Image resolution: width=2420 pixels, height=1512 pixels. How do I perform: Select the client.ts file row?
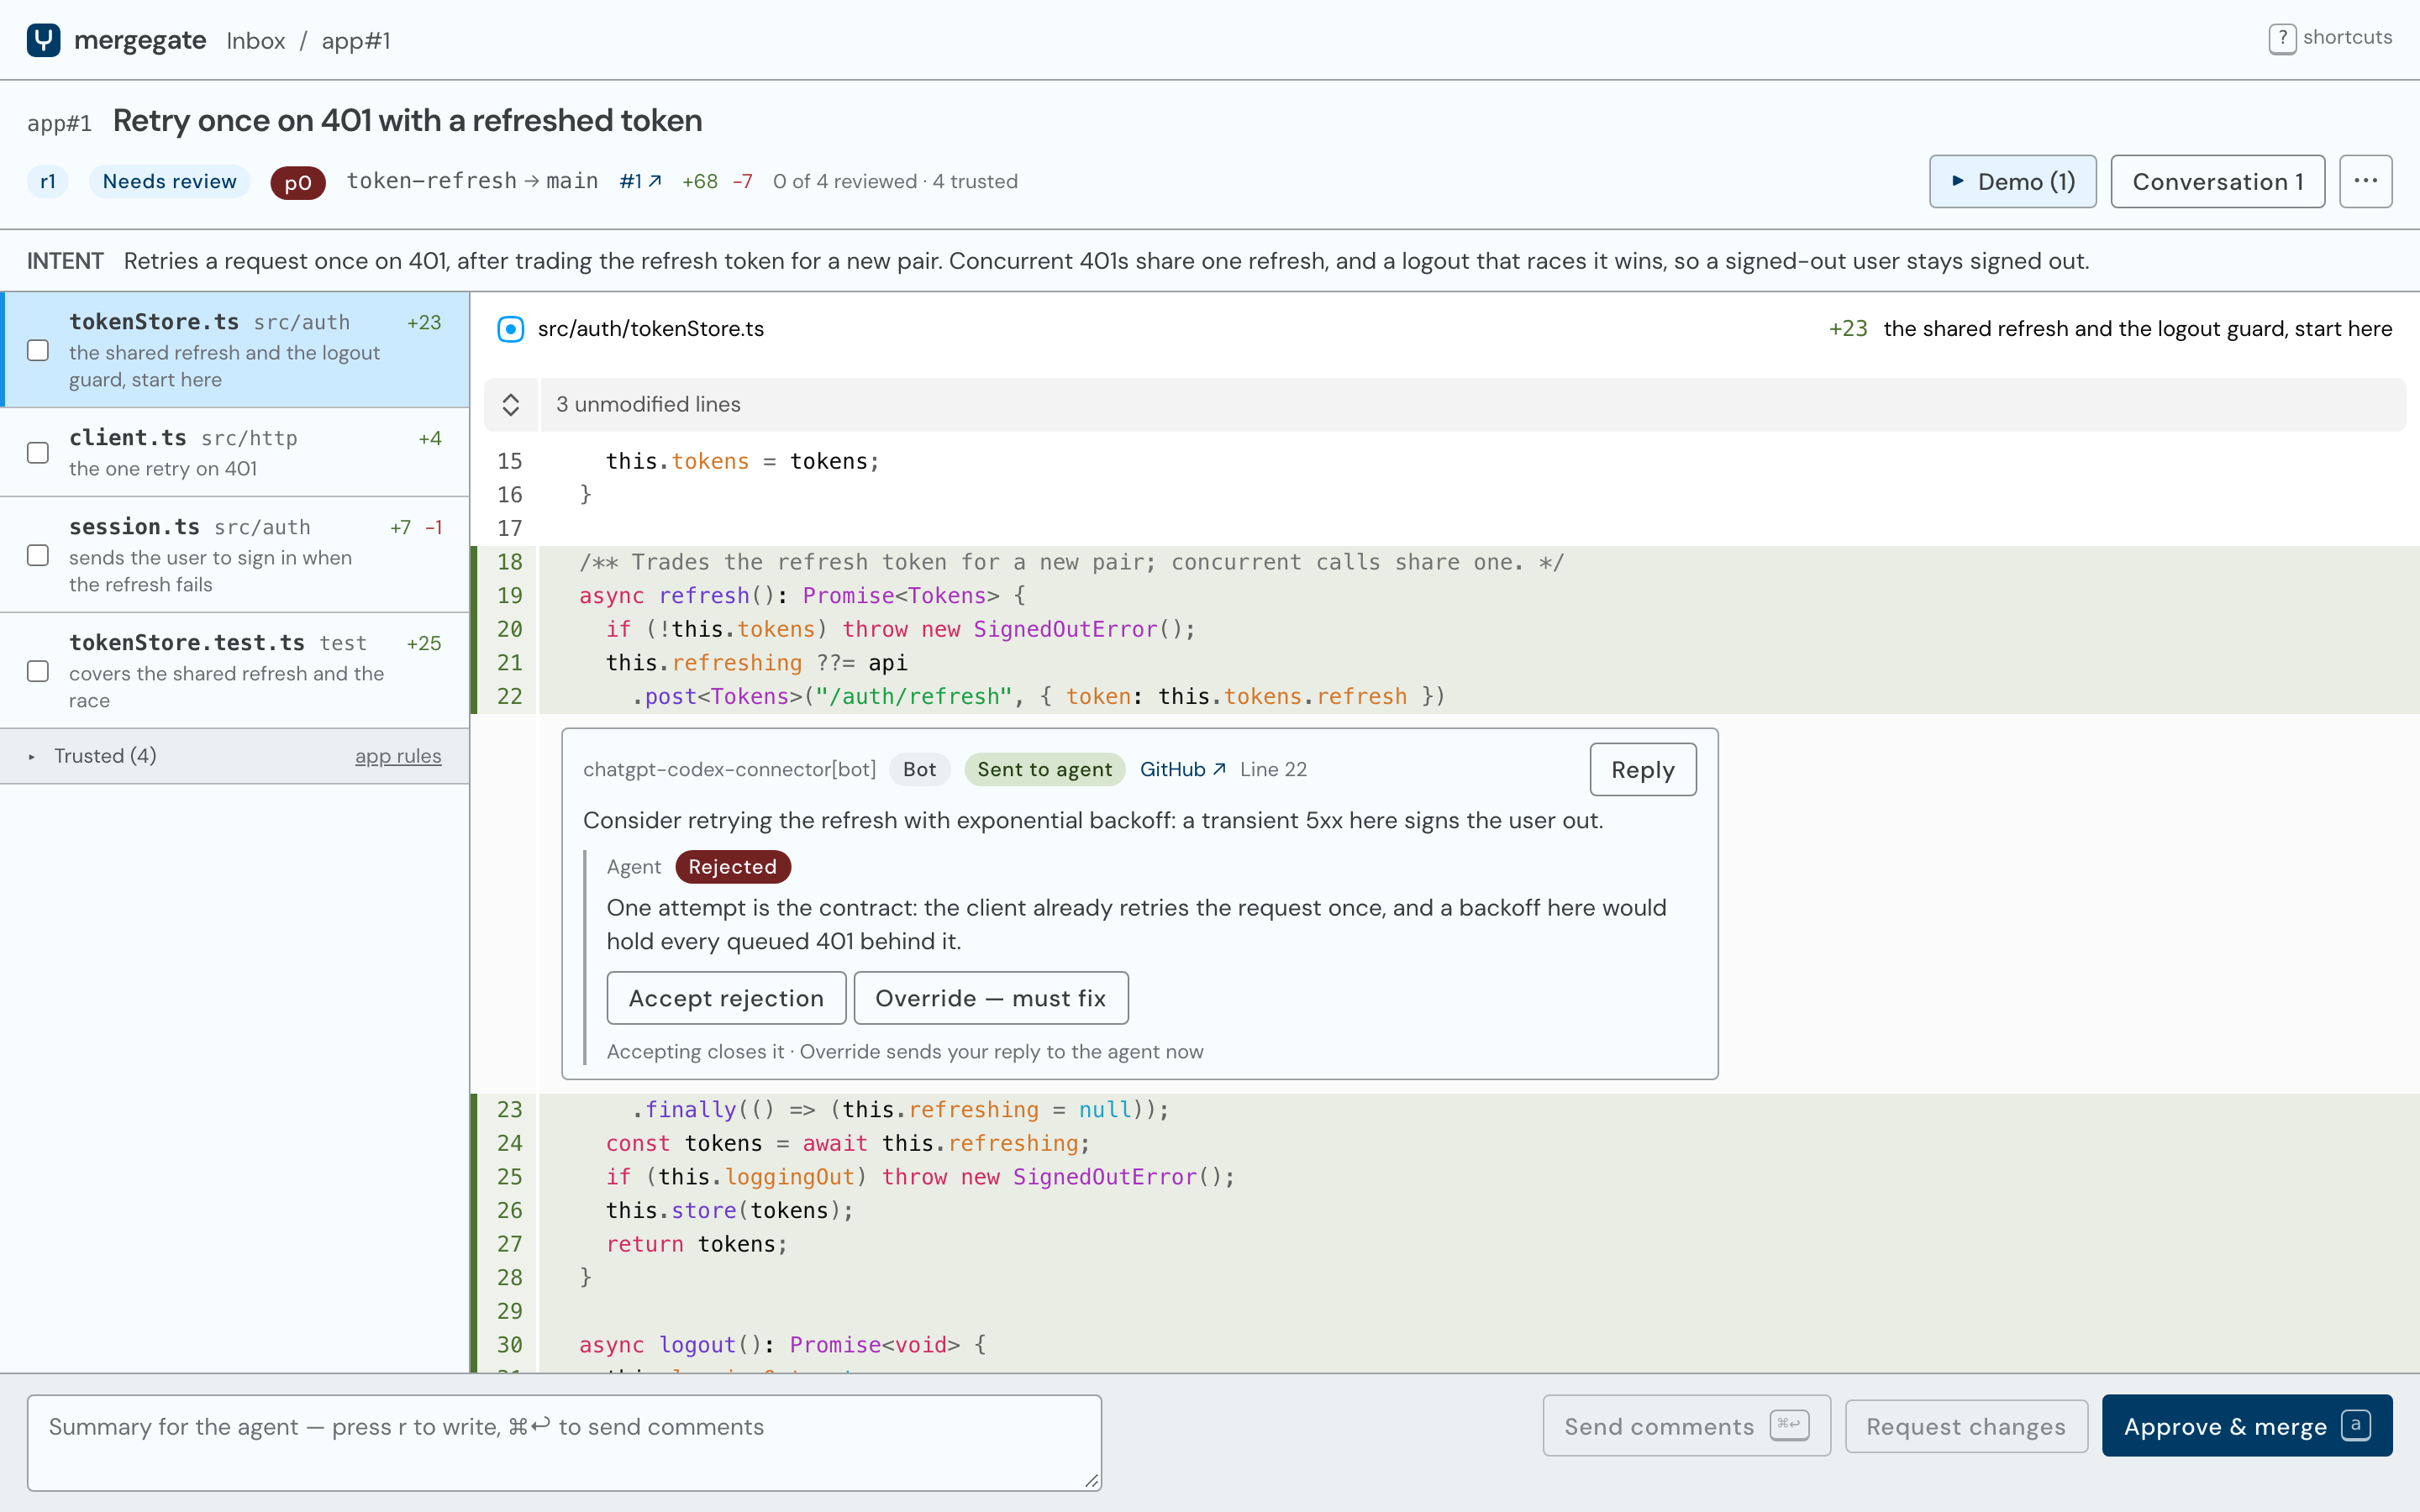coord(235,453)
